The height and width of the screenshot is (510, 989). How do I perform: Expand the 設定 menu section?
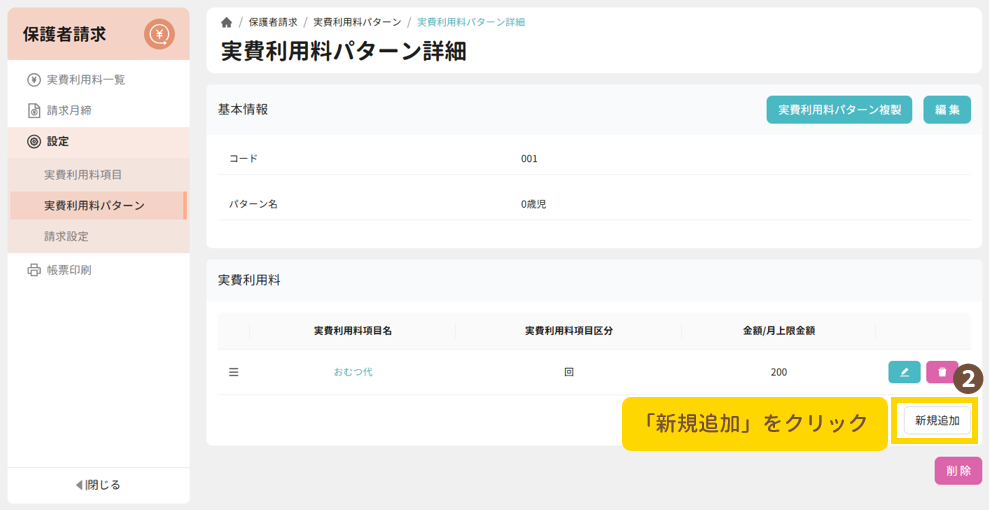tap(58, 142)
